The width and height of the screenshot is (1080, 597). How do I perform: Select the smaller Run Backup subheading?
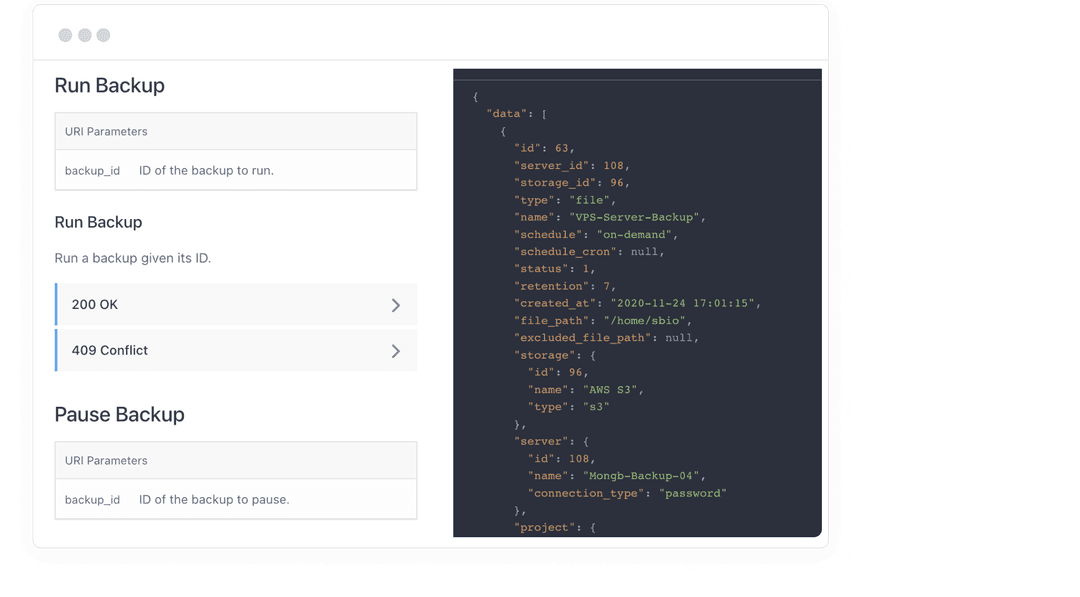pyautogui.click(x=98, y=222)
